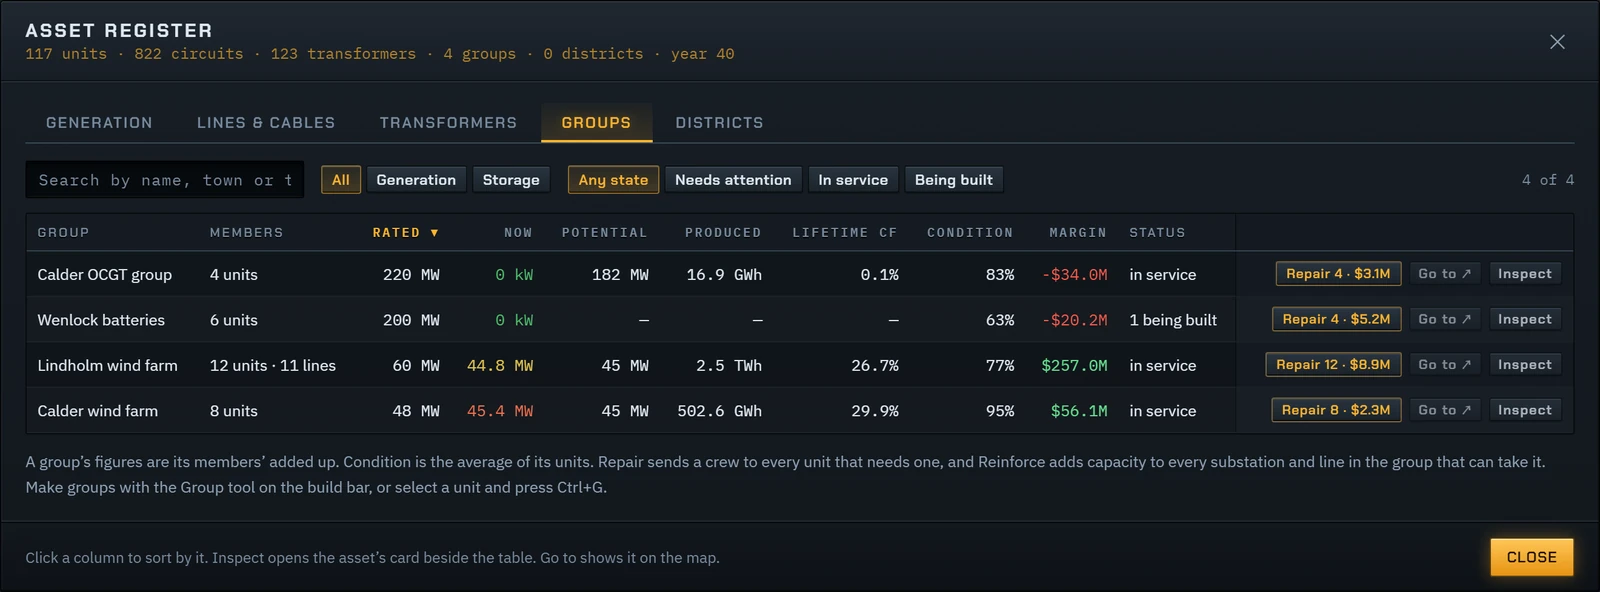This screenshot has height=592, width=1600.
Task: Click Repair 4 · $3.1M for Calder OCGT group
Action: coord(1338,274)
